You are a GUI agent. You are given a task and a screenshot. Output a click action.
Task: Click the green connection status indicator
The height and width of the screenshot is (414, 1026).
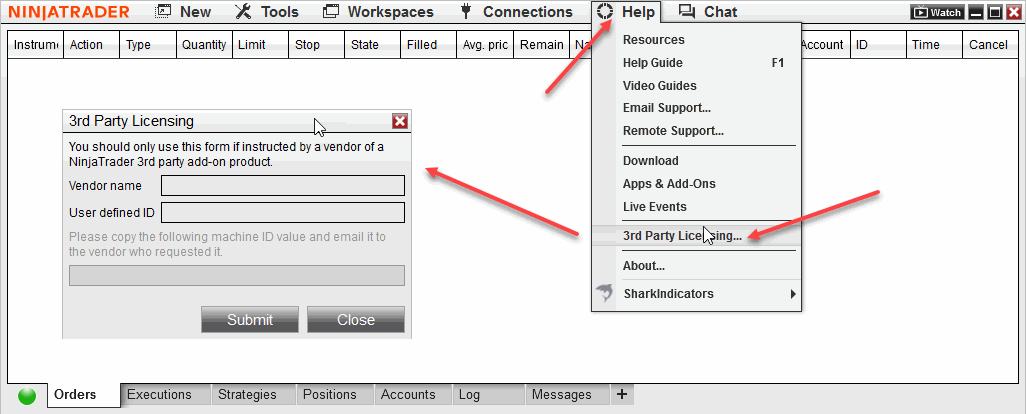pos(27,396)
